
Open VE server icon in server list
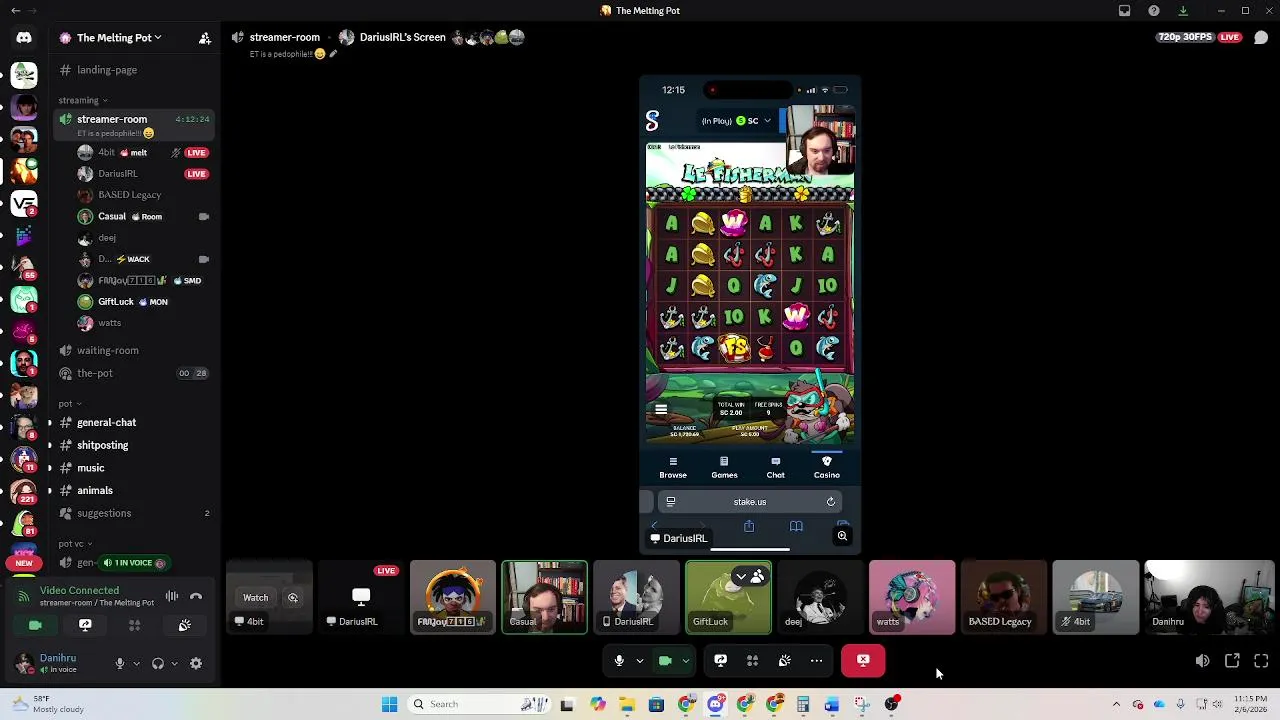coord(24,204)
